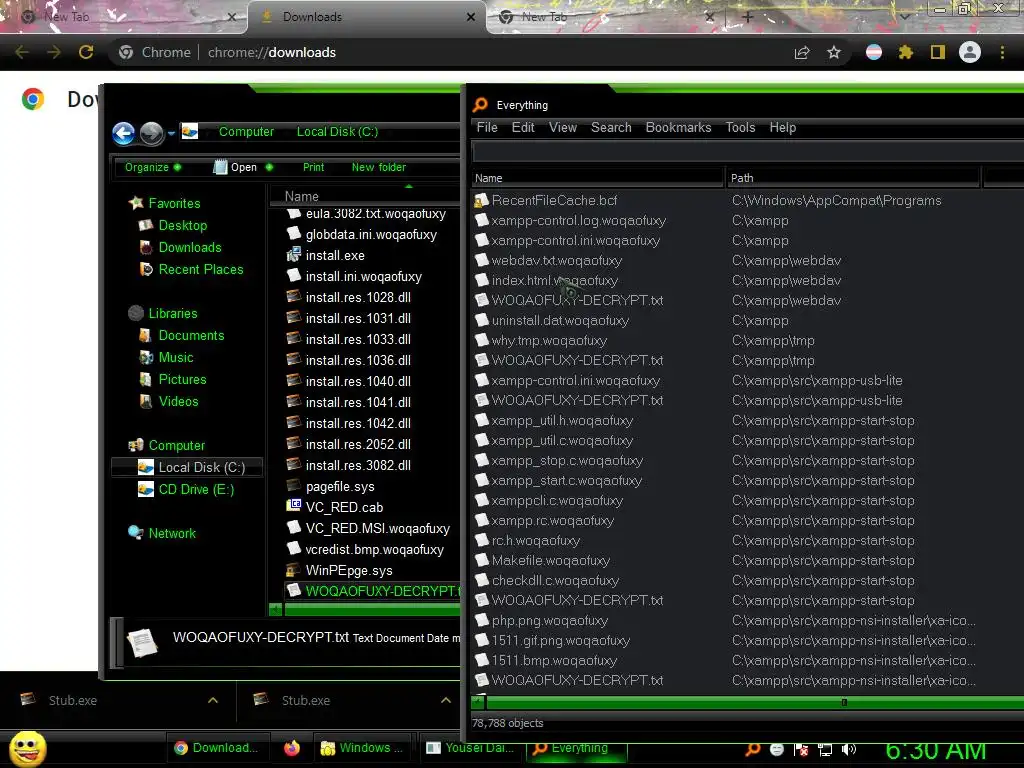Toggle the Chrome side panel icon
The width and height of the screenshot is (1024, 768).
pyautogui.click(x=938, y=52)
